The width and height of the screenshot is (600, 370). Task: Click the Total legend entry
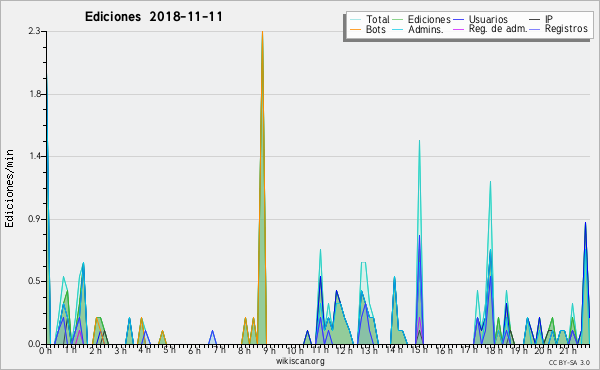pyautogui.click(x=370, y=19)
